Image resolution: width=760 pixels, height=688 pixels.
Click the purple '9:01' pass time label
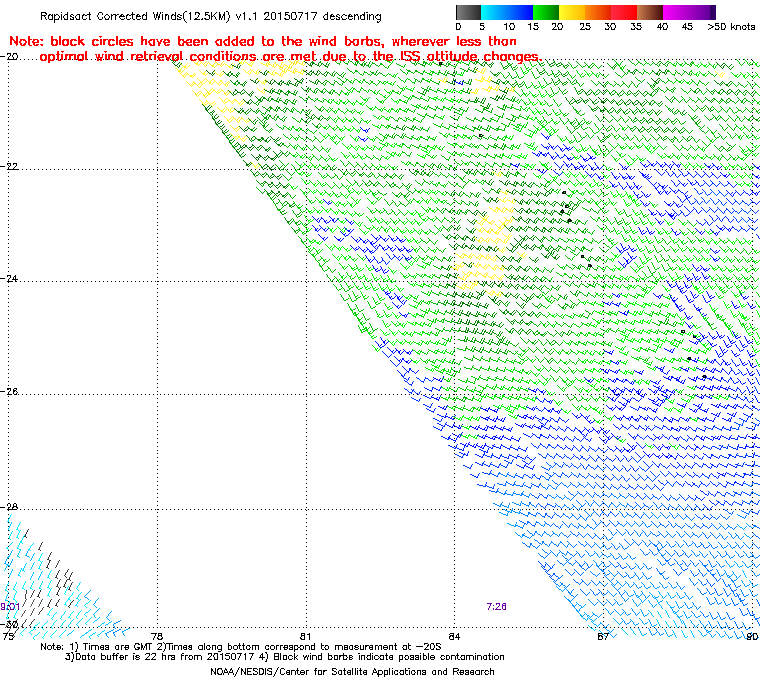10,607
